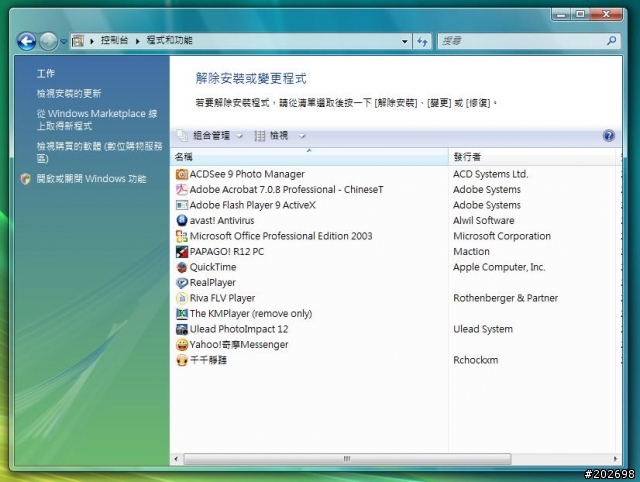Image resolution: width=640 pixels, height=482 pixels.
Task: Click the 千千靜聽 program icon
Action: [182, 360]
